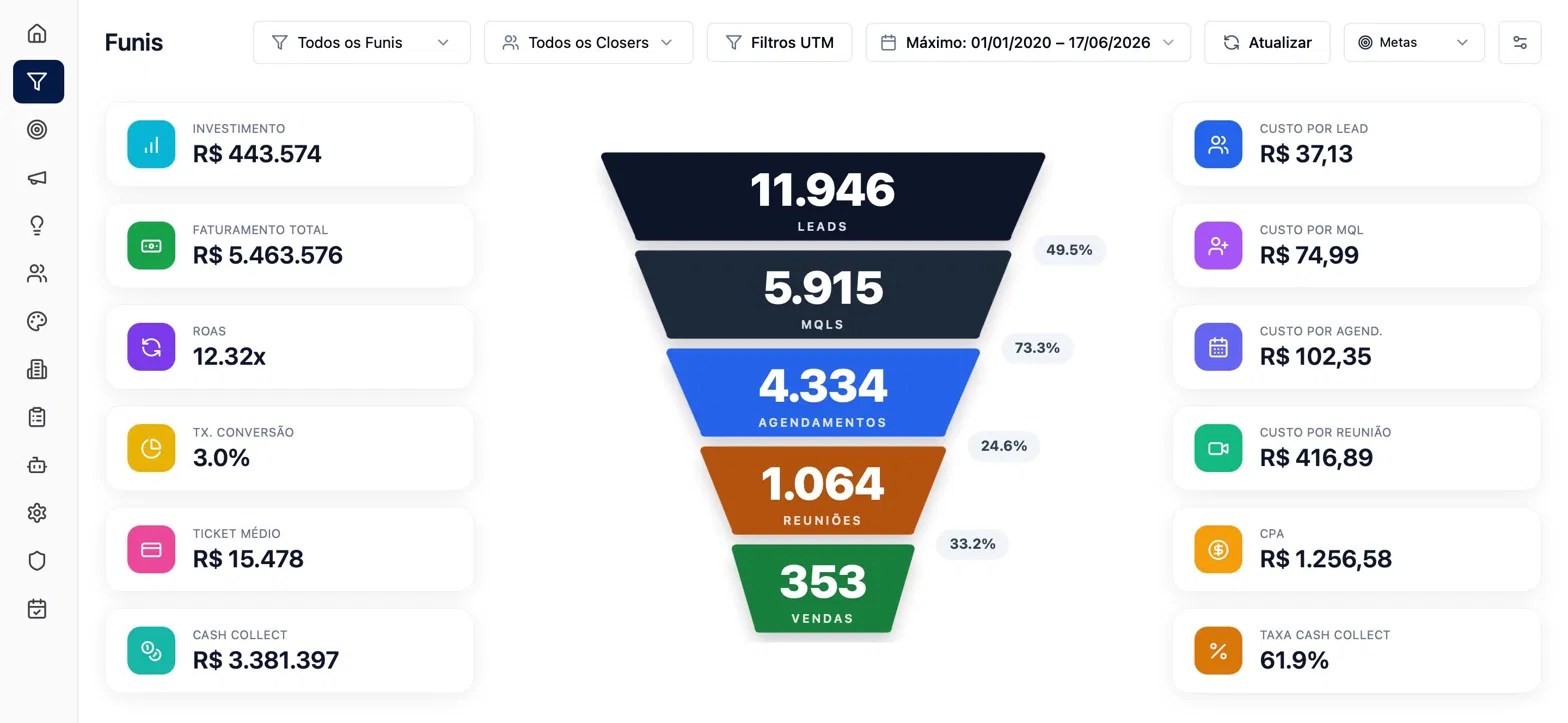1568x723 pixels.
Task: Open the settings gear sidebar icon
Action: tap(37, 513)
